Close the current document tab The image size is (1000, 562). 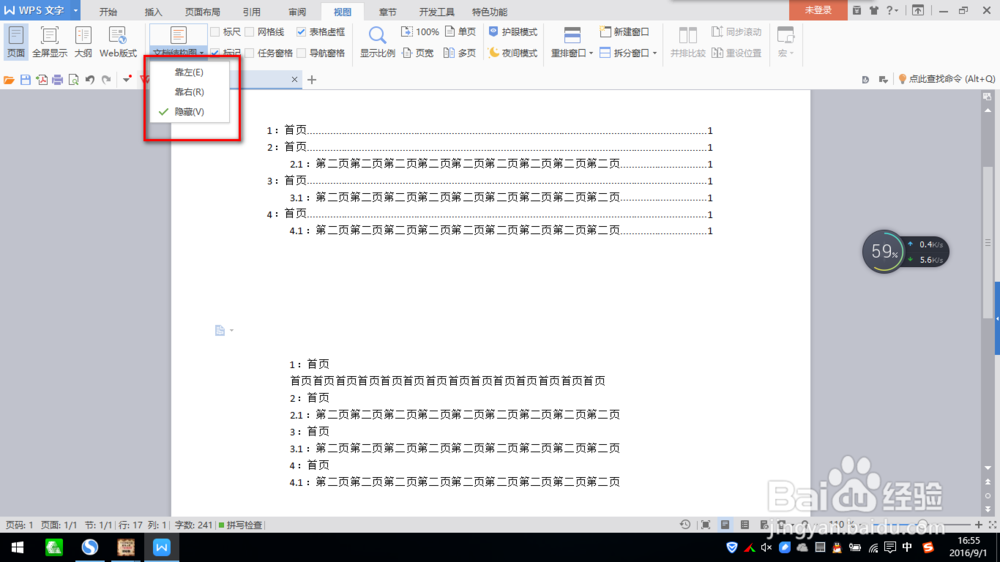pos(294,80)
